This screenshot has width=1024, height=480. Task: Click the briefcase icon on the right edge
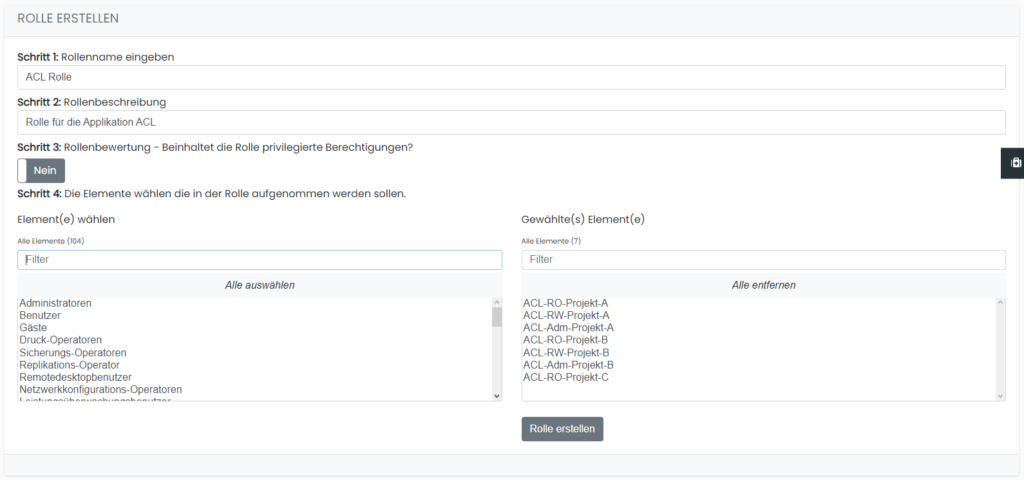[x=1015, y=163]
